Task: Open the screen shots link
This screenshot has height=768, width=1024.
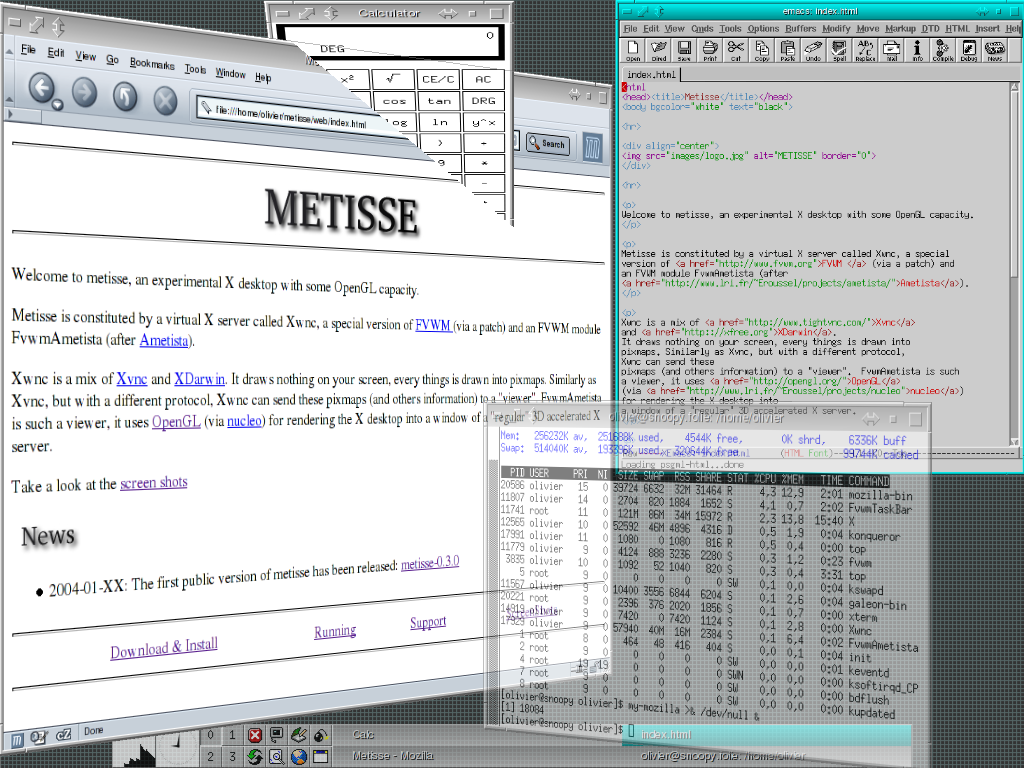Action: (153, 482)
